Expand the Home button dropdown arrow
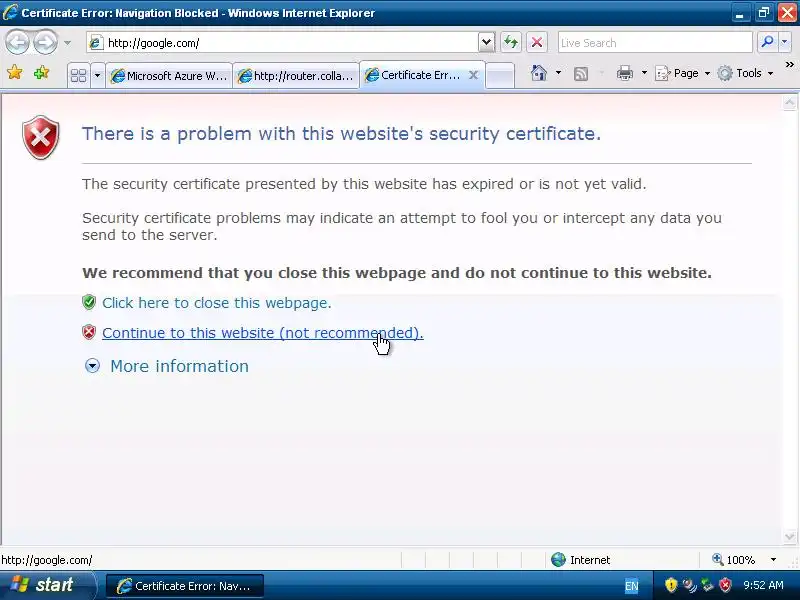Image resolution: width=800 pixels, height=600 pixels. coord(558,73)
